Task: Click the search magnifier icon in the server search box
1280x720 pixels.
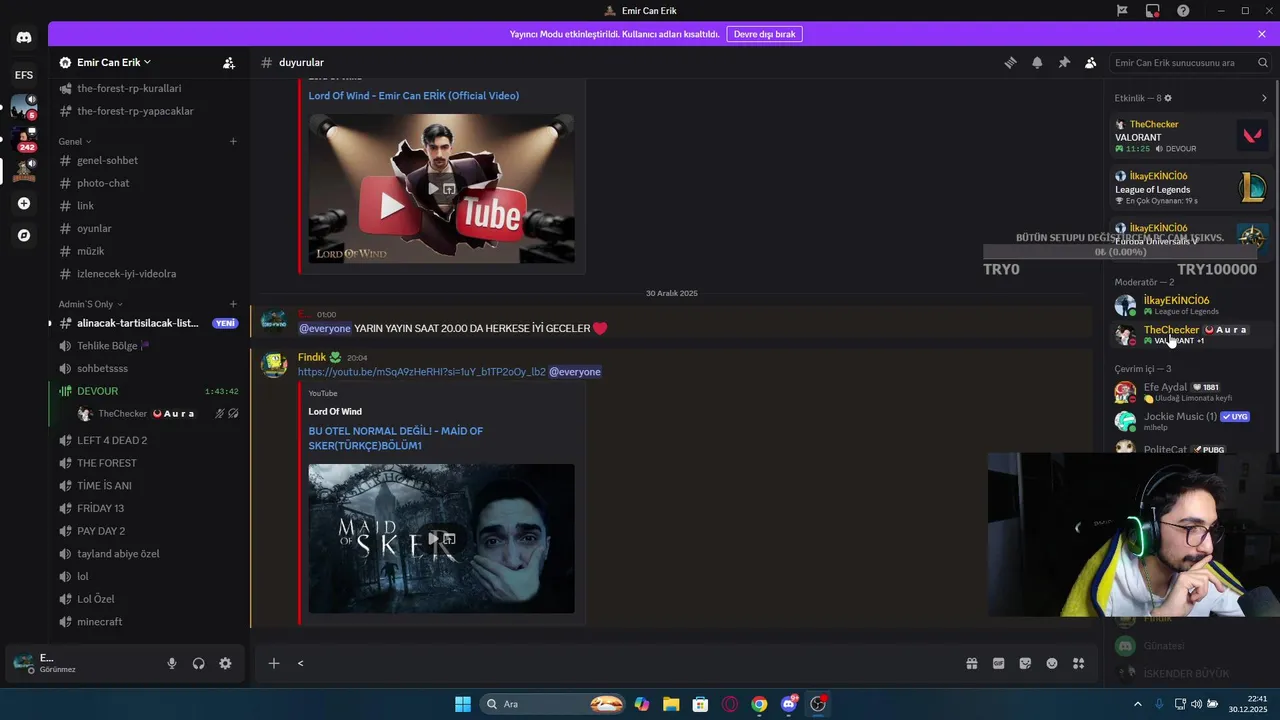Action: pos(1262,62)
